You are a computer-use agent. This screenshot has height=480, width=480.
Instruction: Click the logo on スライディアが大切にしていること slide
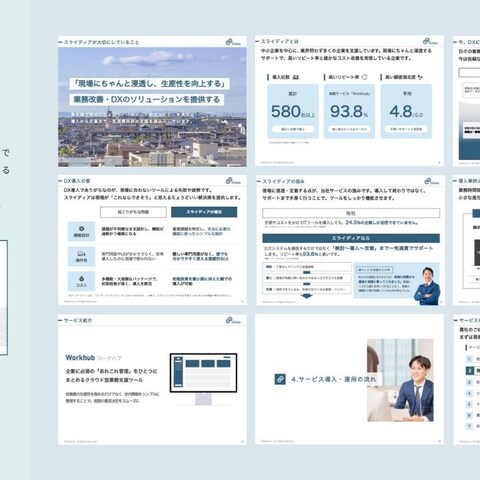pyautogui.click(x=233, y=42)
